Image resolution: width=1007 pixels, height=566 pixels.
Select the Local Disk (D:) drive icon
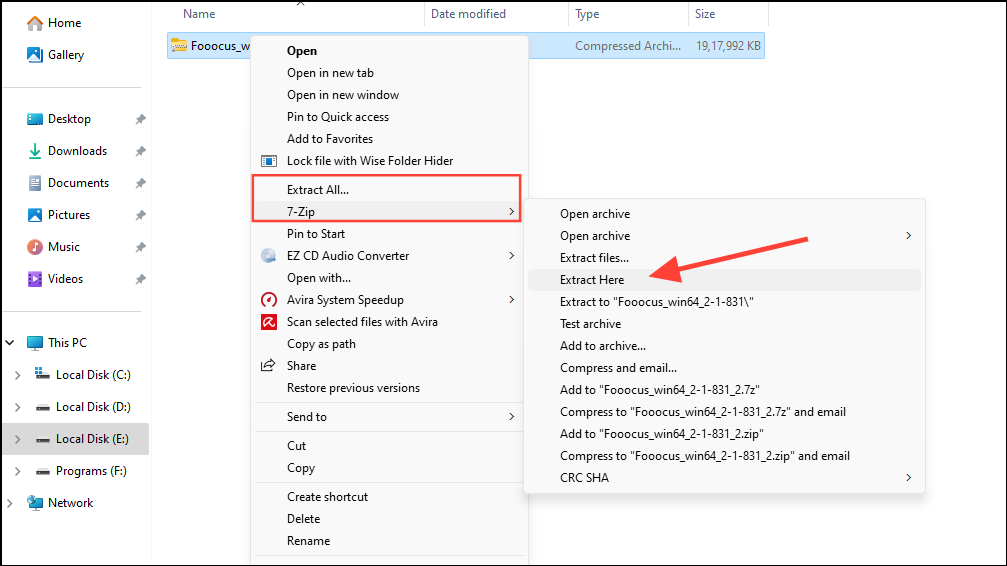point(42,407)
